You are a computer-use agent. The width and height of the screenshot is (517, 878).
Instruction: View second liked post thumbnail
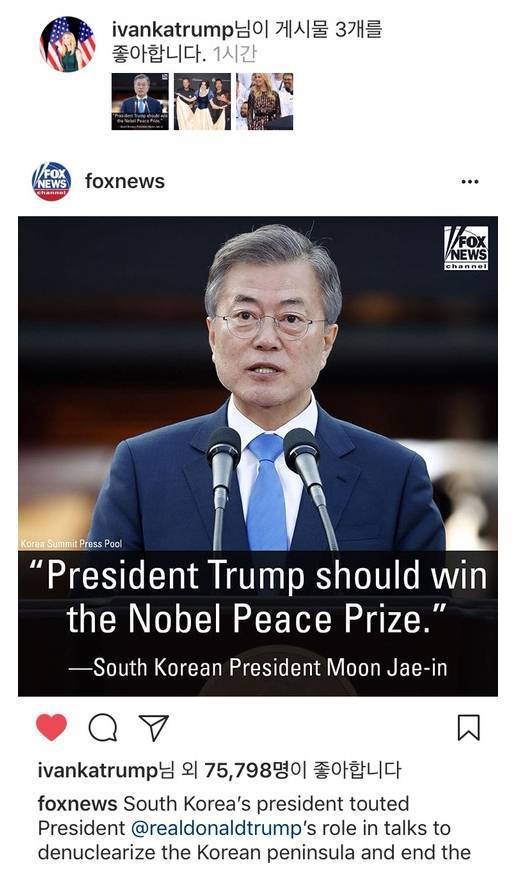(202, 101)
